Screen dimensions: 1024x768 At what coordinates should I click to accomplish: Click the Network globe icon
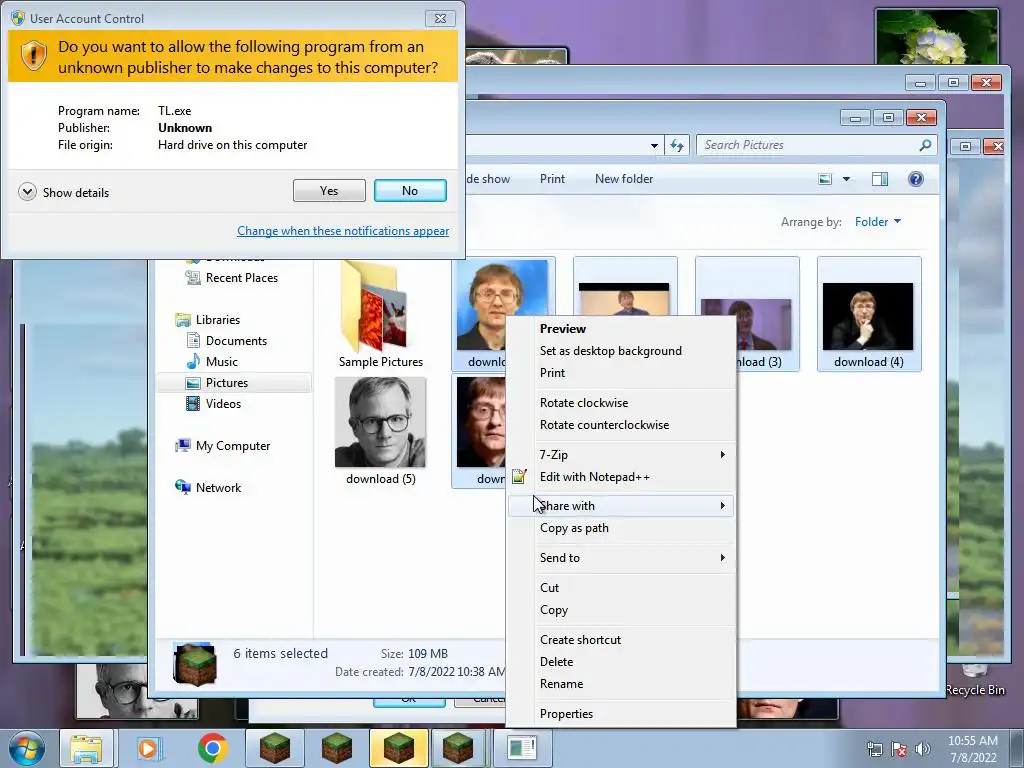183,487
